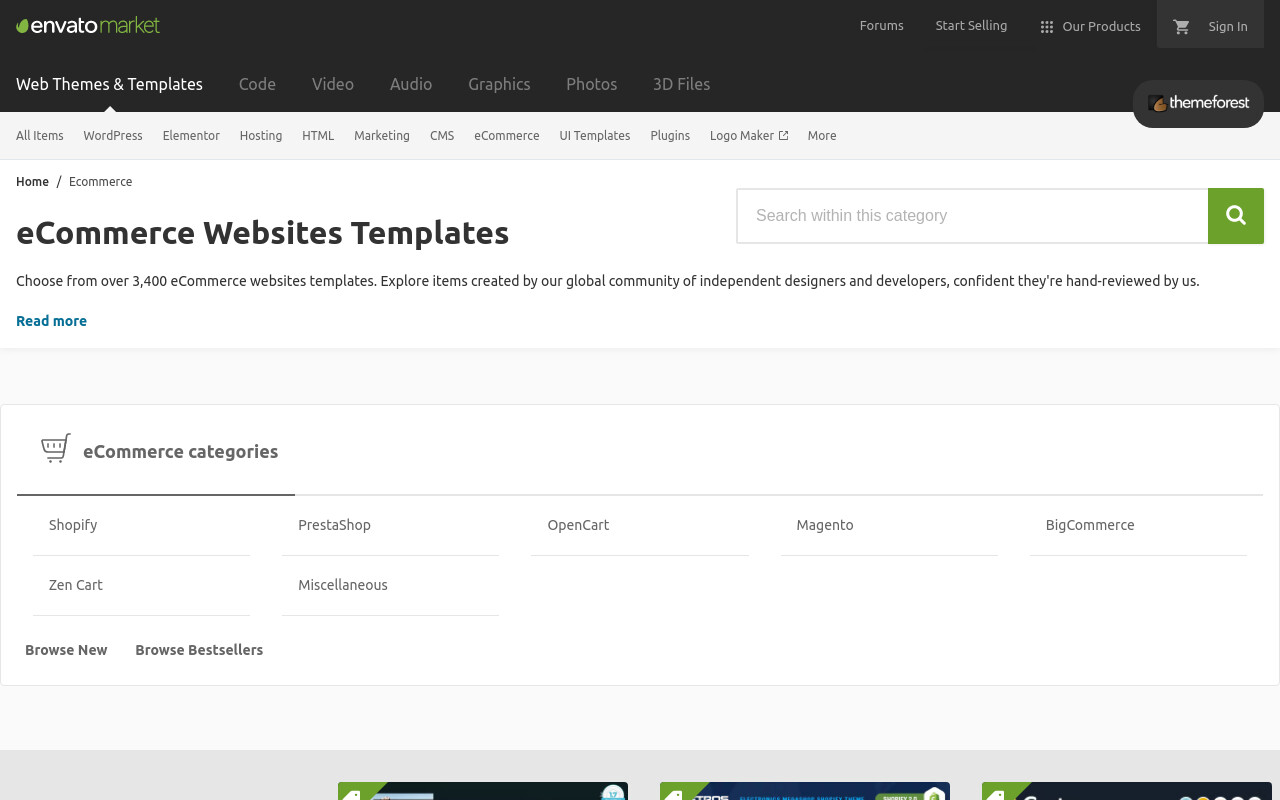The image size is (1280, 800).
Task: Open the eCommerce submenu item
Action: (x=507, y=136)
